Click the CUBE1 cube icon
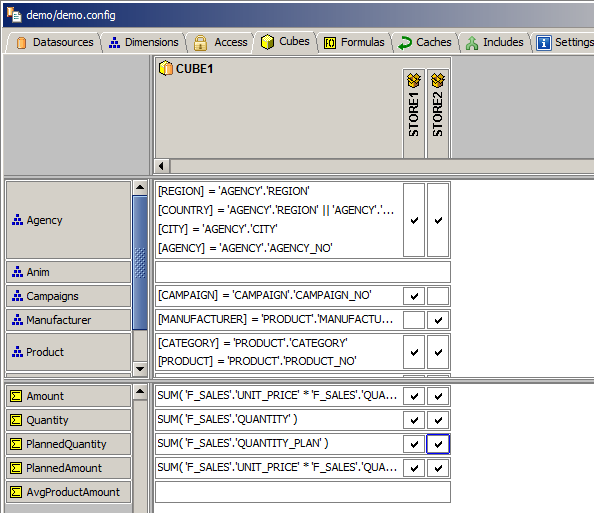 [166, 69]
